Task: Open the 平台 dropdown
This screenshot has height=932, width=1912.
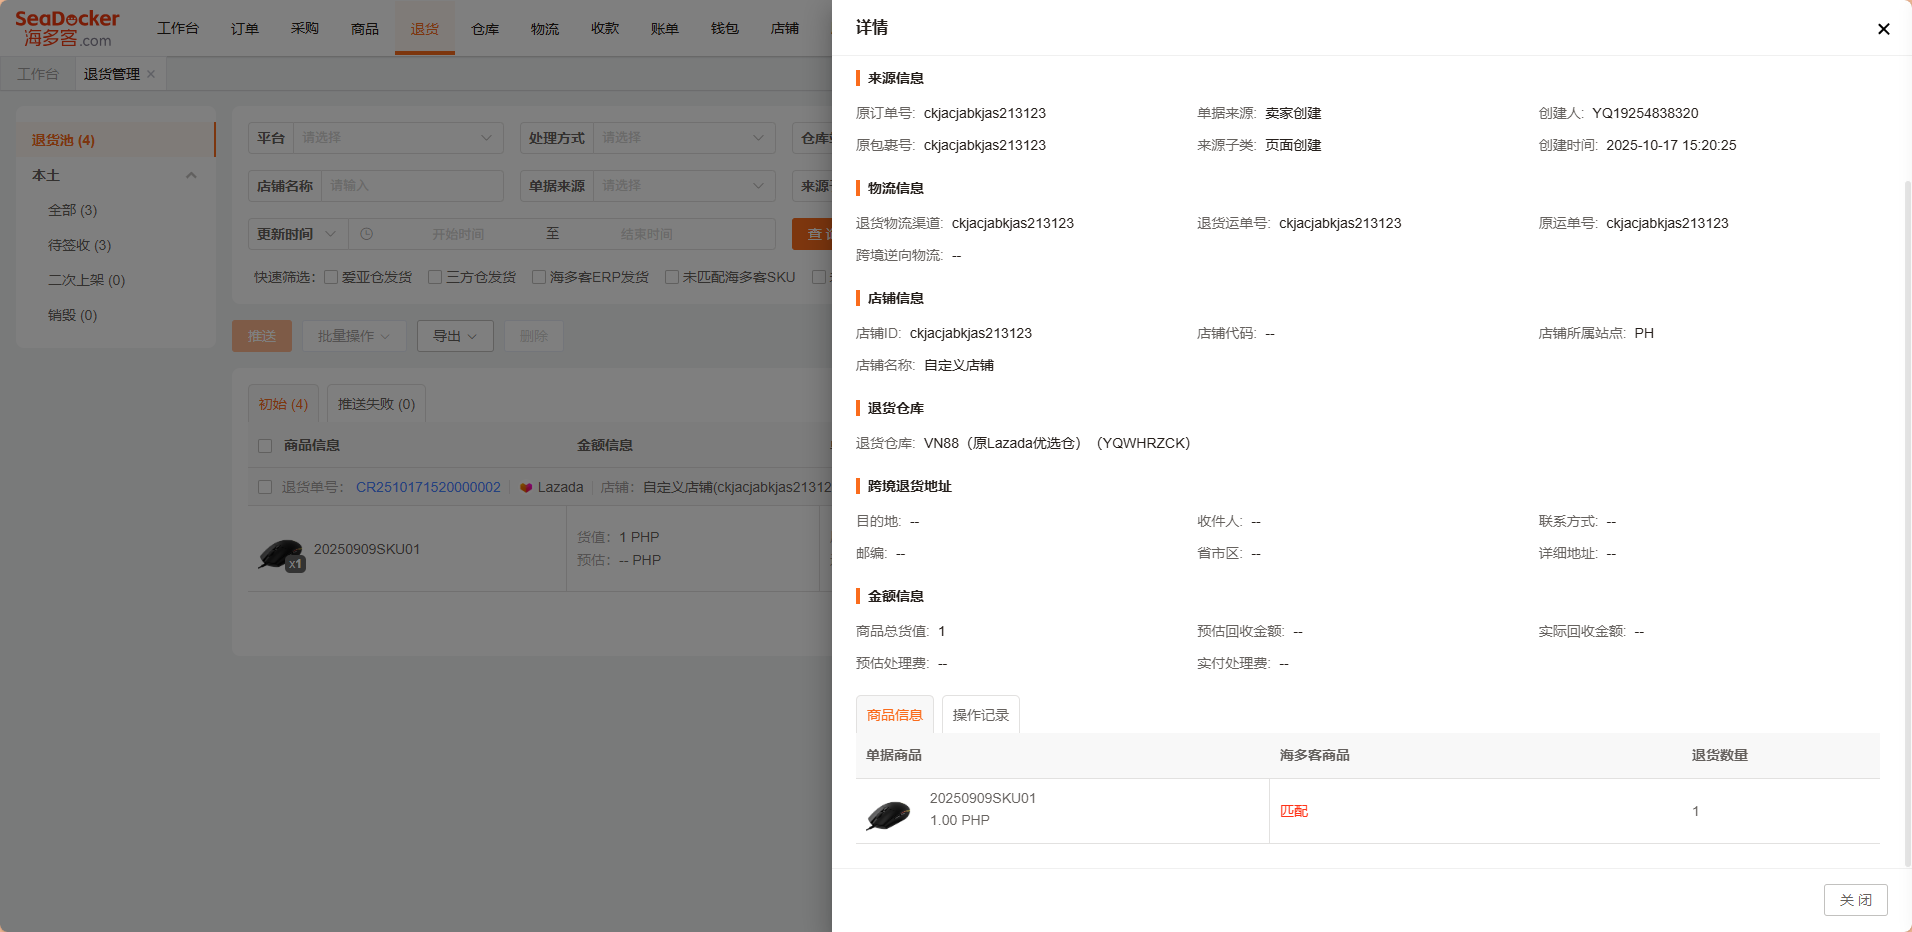Action: click(x=397, y=138)
